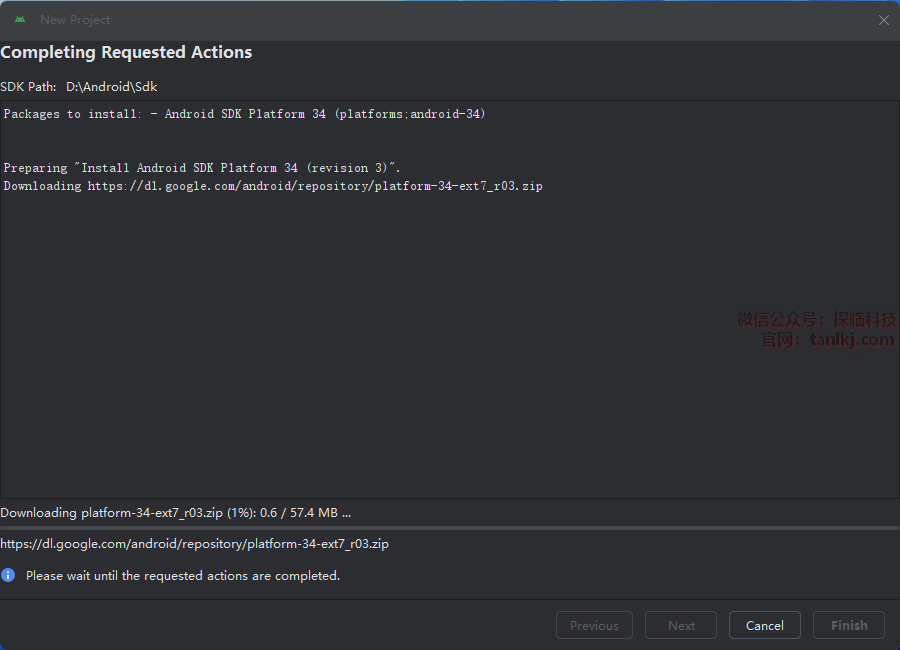
Task: Click the "Downloading platform-34-ext7_r03.zip (1%)" status text
Action: (175, 512)
